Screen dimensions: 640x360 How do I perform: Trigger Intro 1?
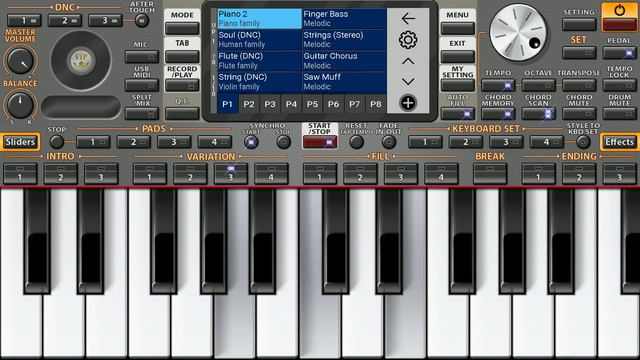point(20,173)
